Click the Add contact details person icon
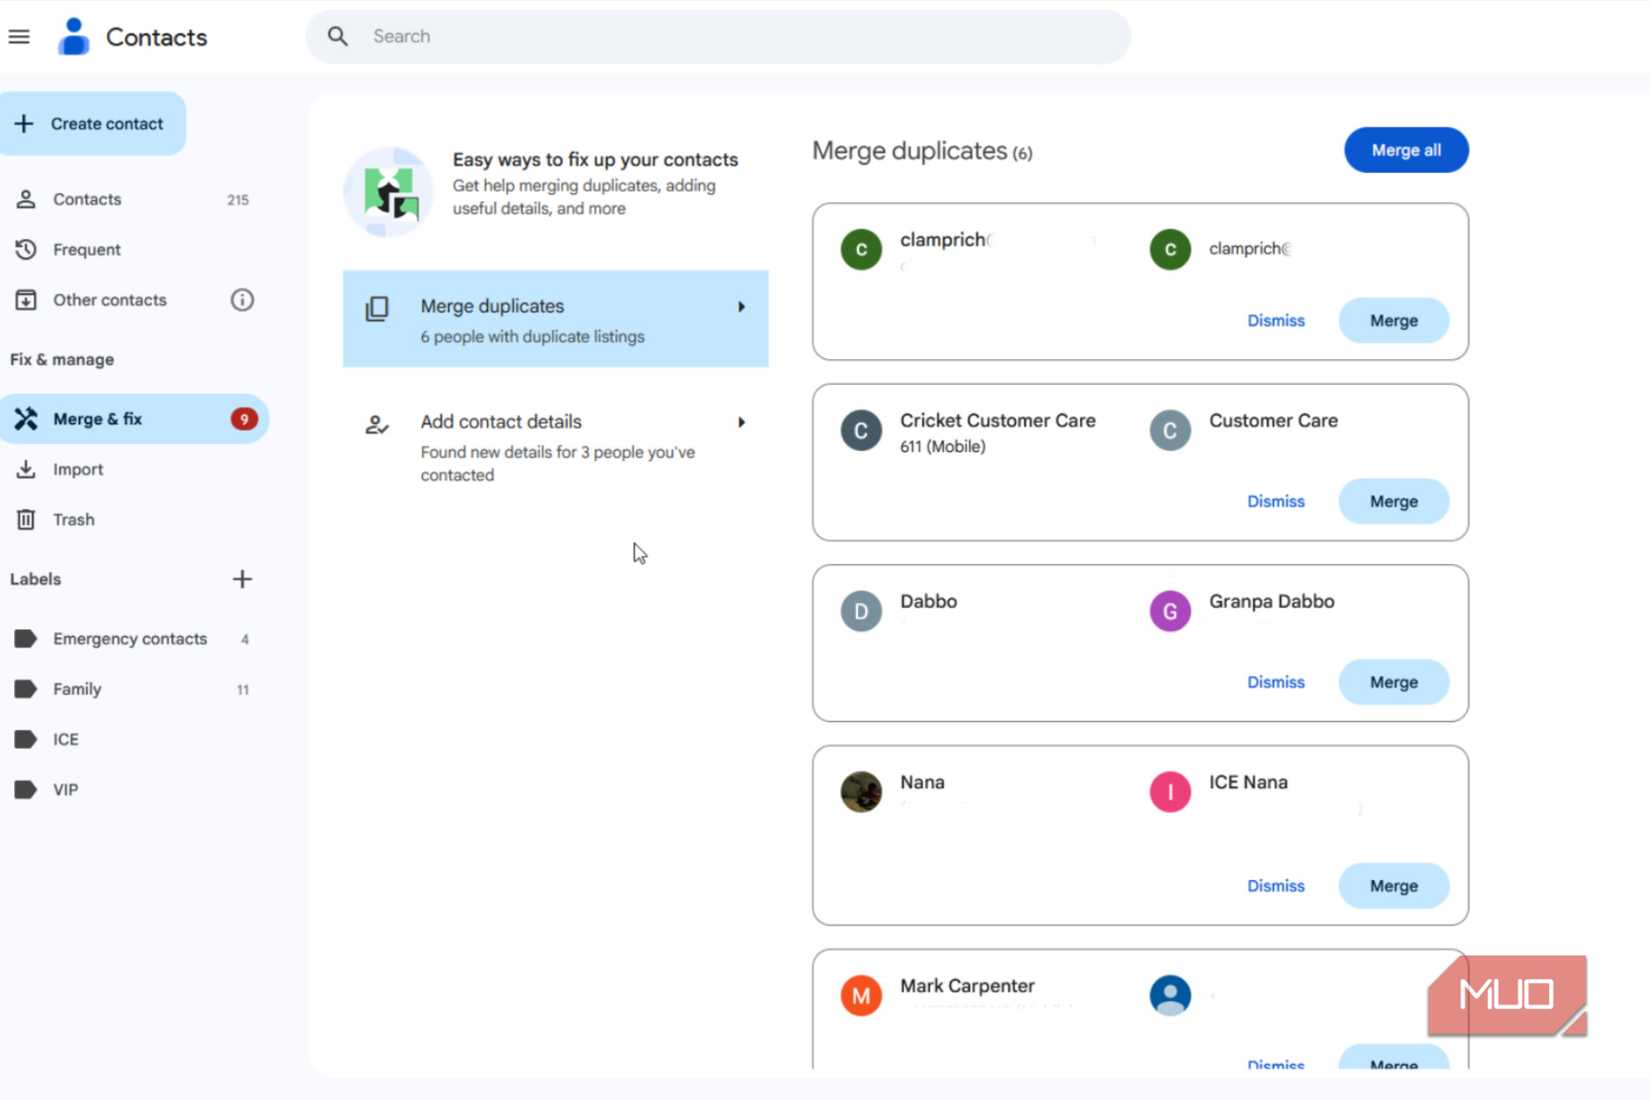The image size is (1650, 1100). coord(377,425)
